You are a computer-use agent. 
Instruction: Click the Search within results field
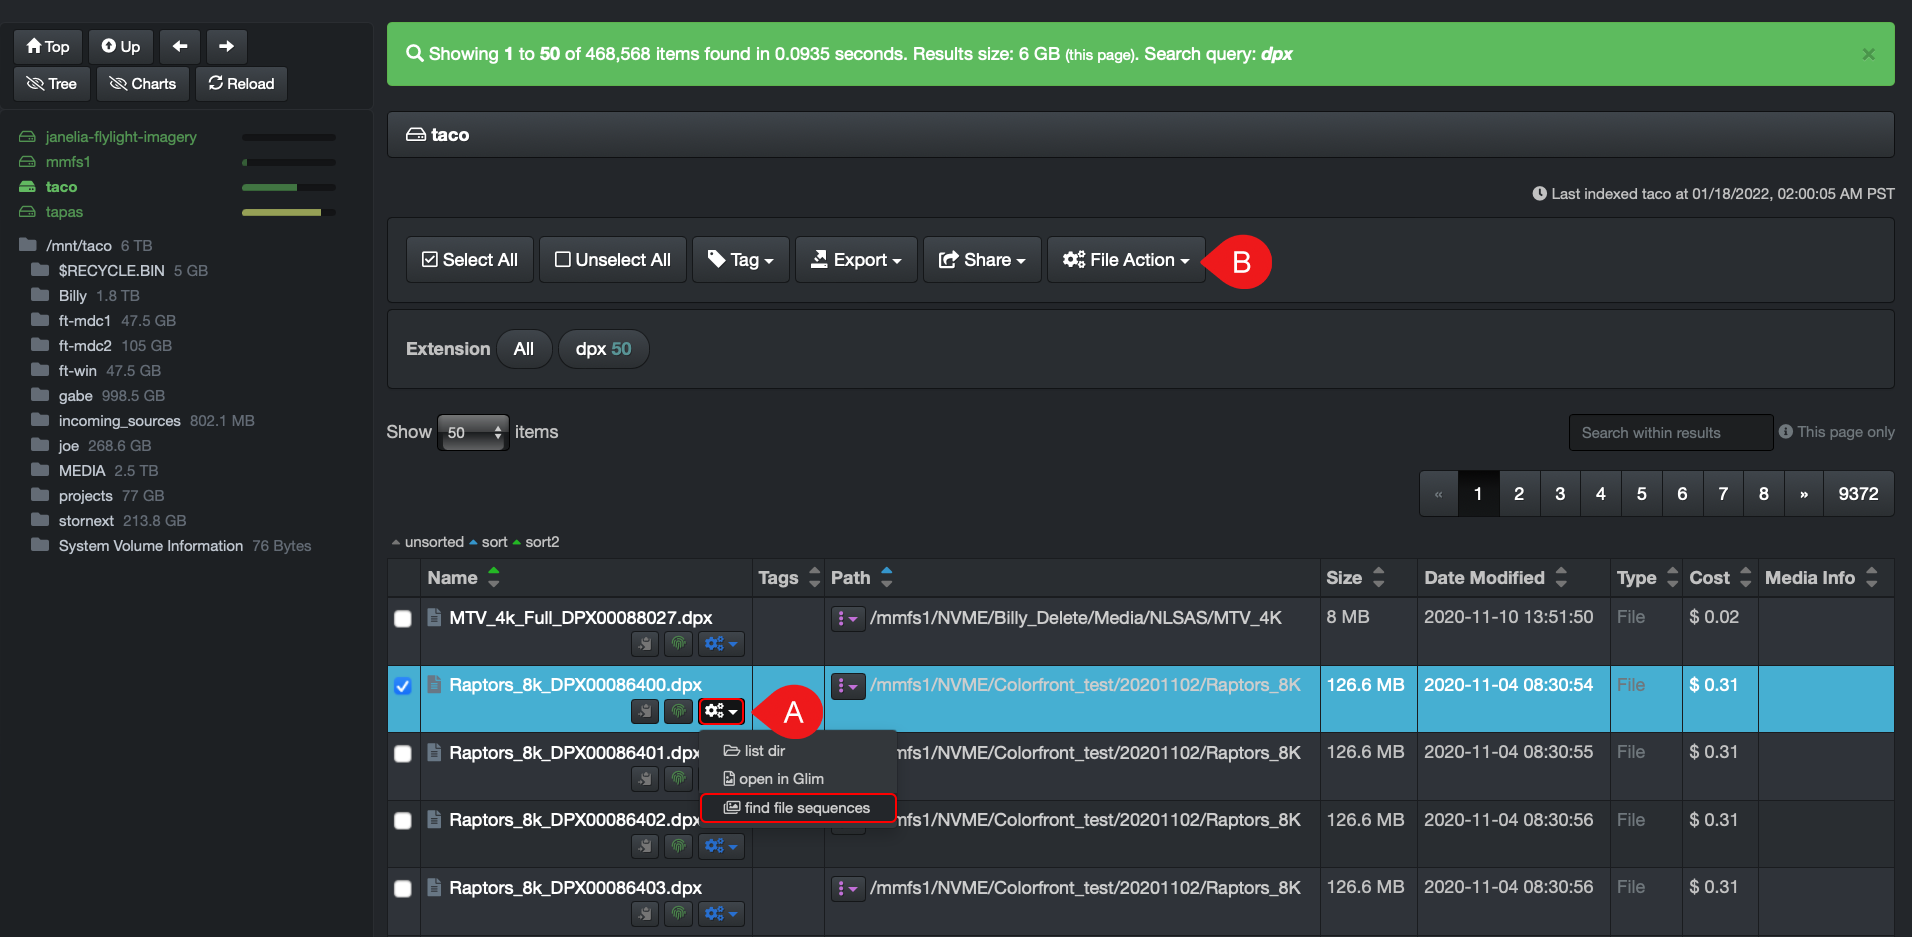1670,432
